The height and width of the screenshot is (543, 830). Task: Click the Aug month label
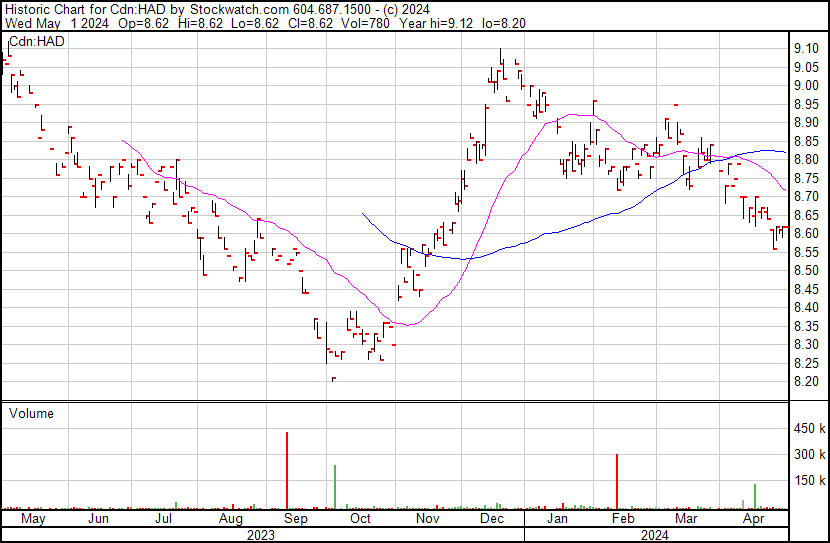[x=231, y=519]
